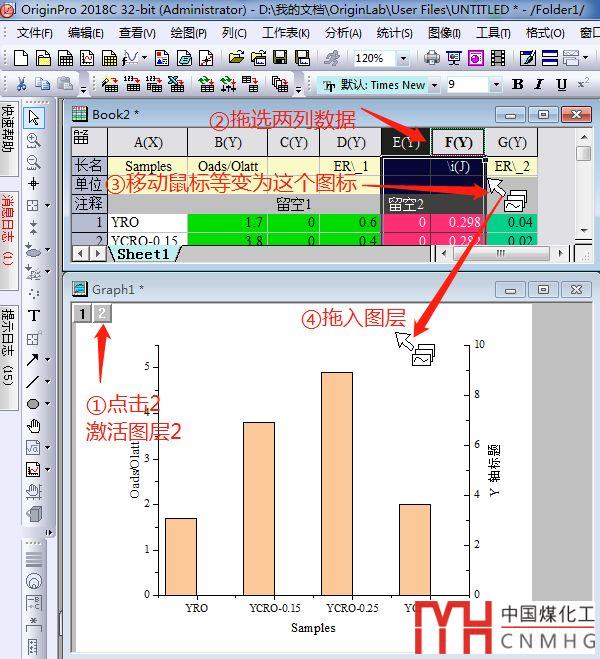Click the previous sheet navigation arrow
The width and height of the screenshot is (600, 659).
point(81,253)
